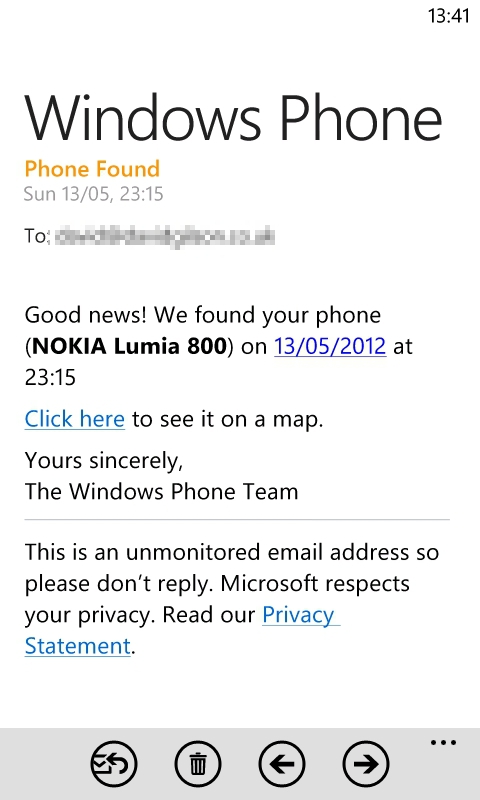Tap the 'Statement' part of privacy link
The width and height of the screenshot is (480, 800).
[x=78, y=646]
